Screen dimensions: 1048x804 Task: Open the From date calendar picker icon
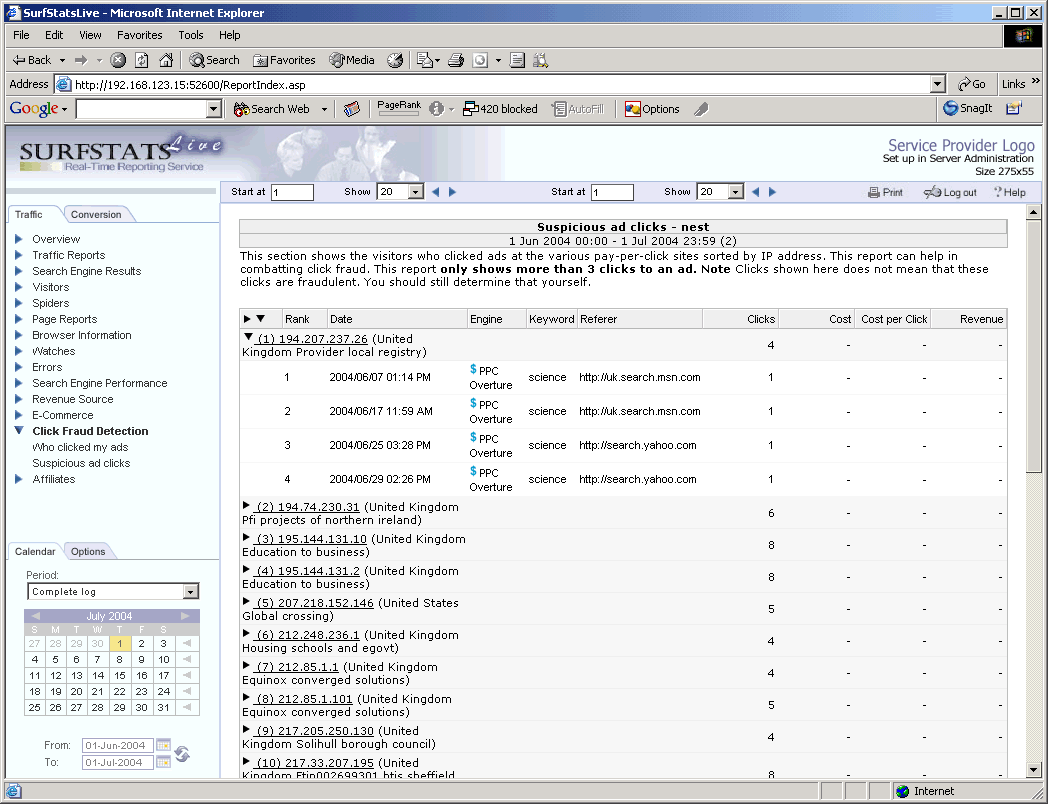(x=164, y=746)
